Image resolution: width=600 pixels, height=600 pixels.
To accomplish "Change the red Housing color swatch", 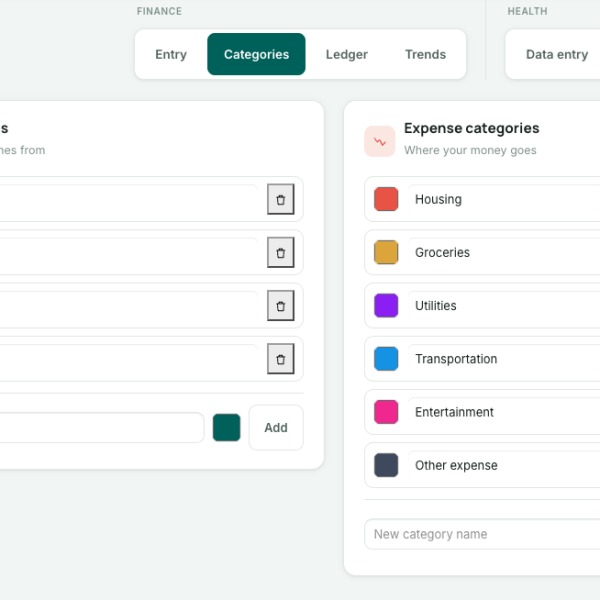I will click(386, 199).
